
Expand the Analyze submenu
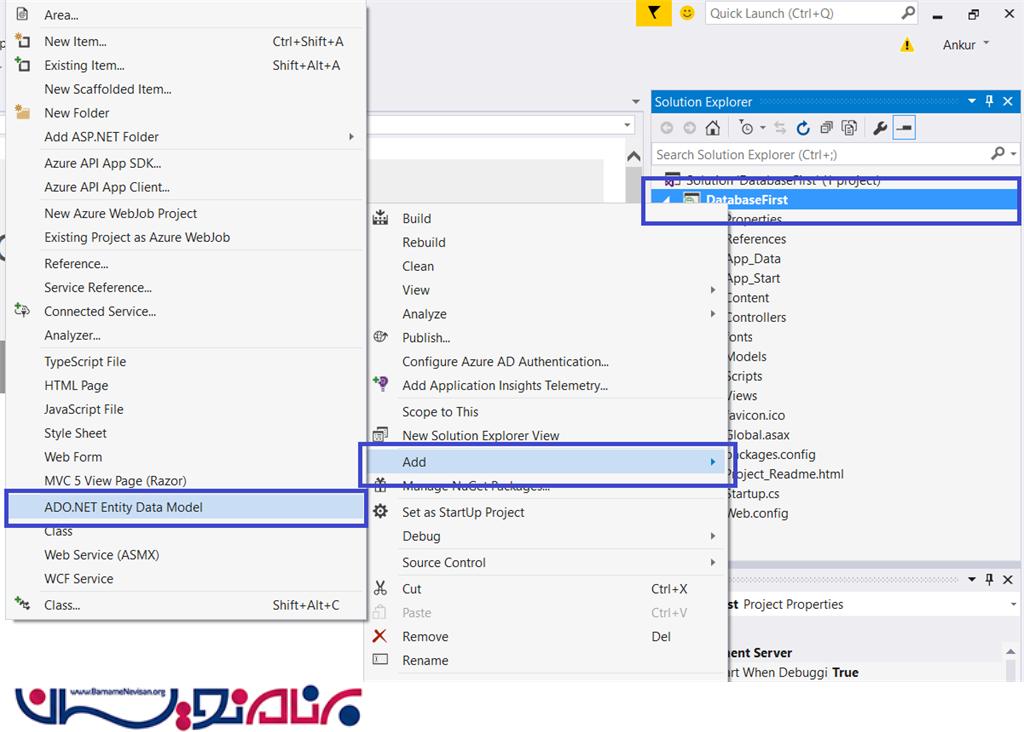(545, 314)
